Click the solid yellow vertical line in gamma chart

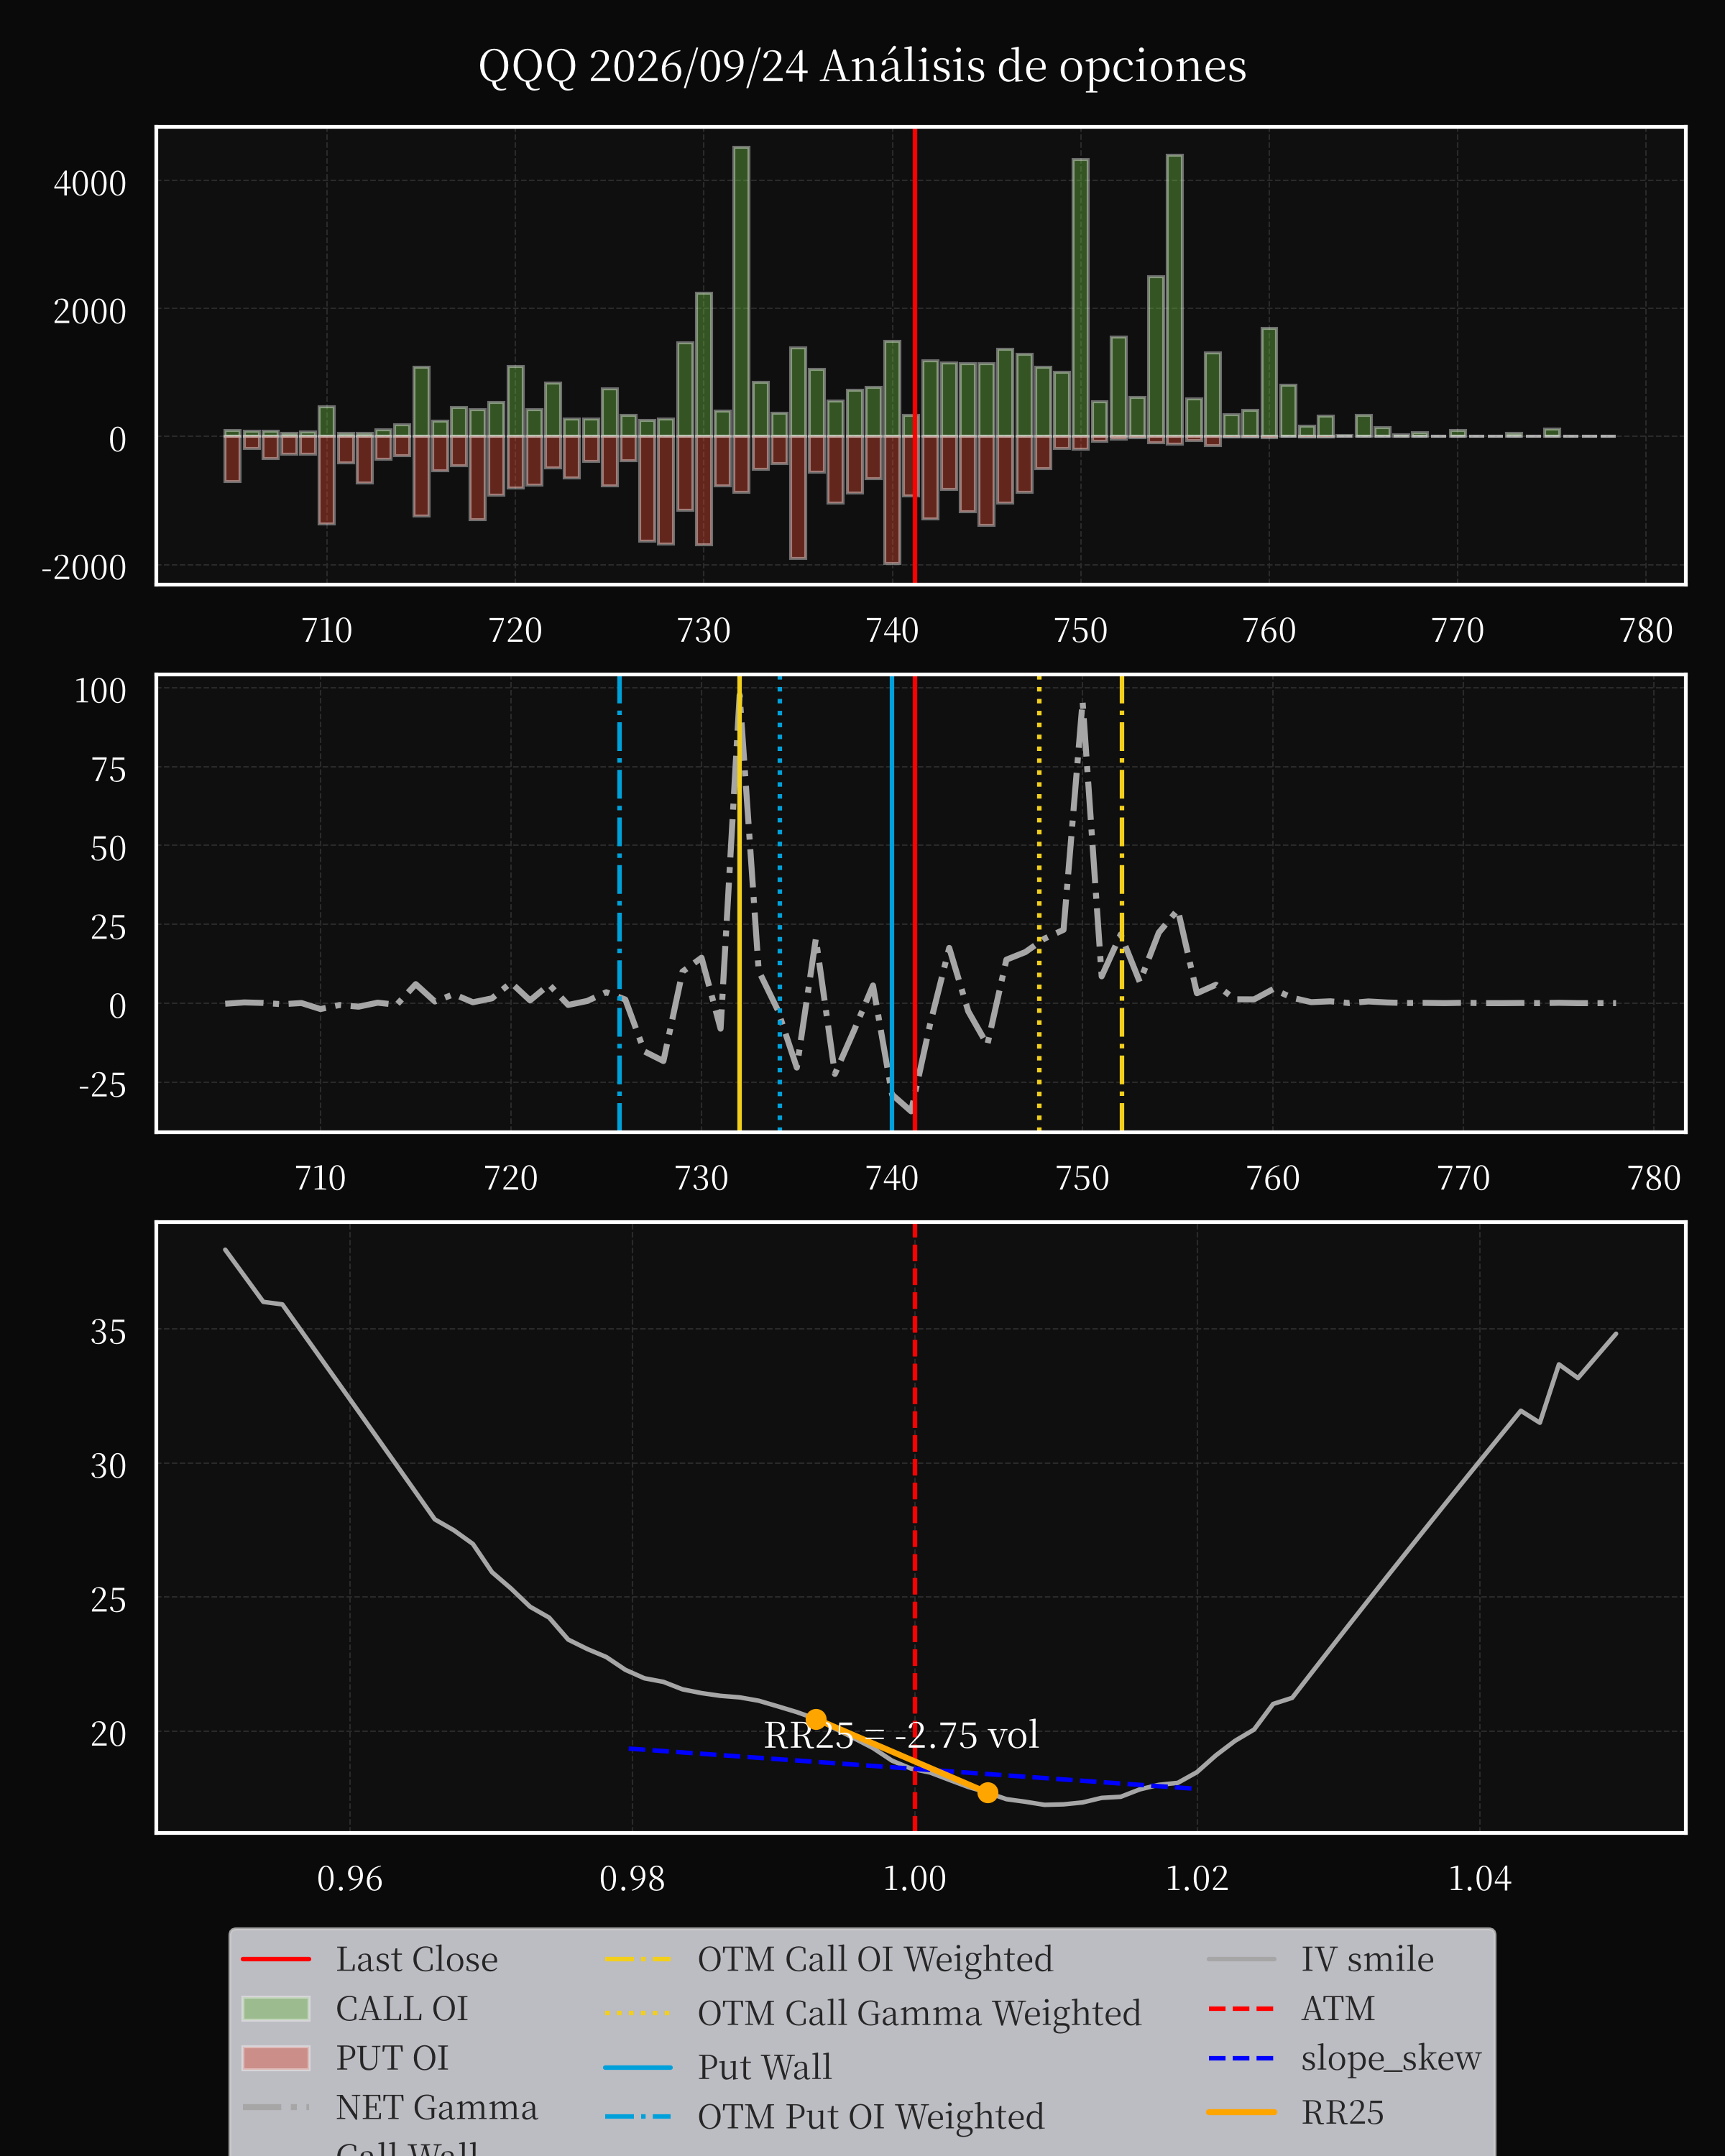click(x=739, y=904)
